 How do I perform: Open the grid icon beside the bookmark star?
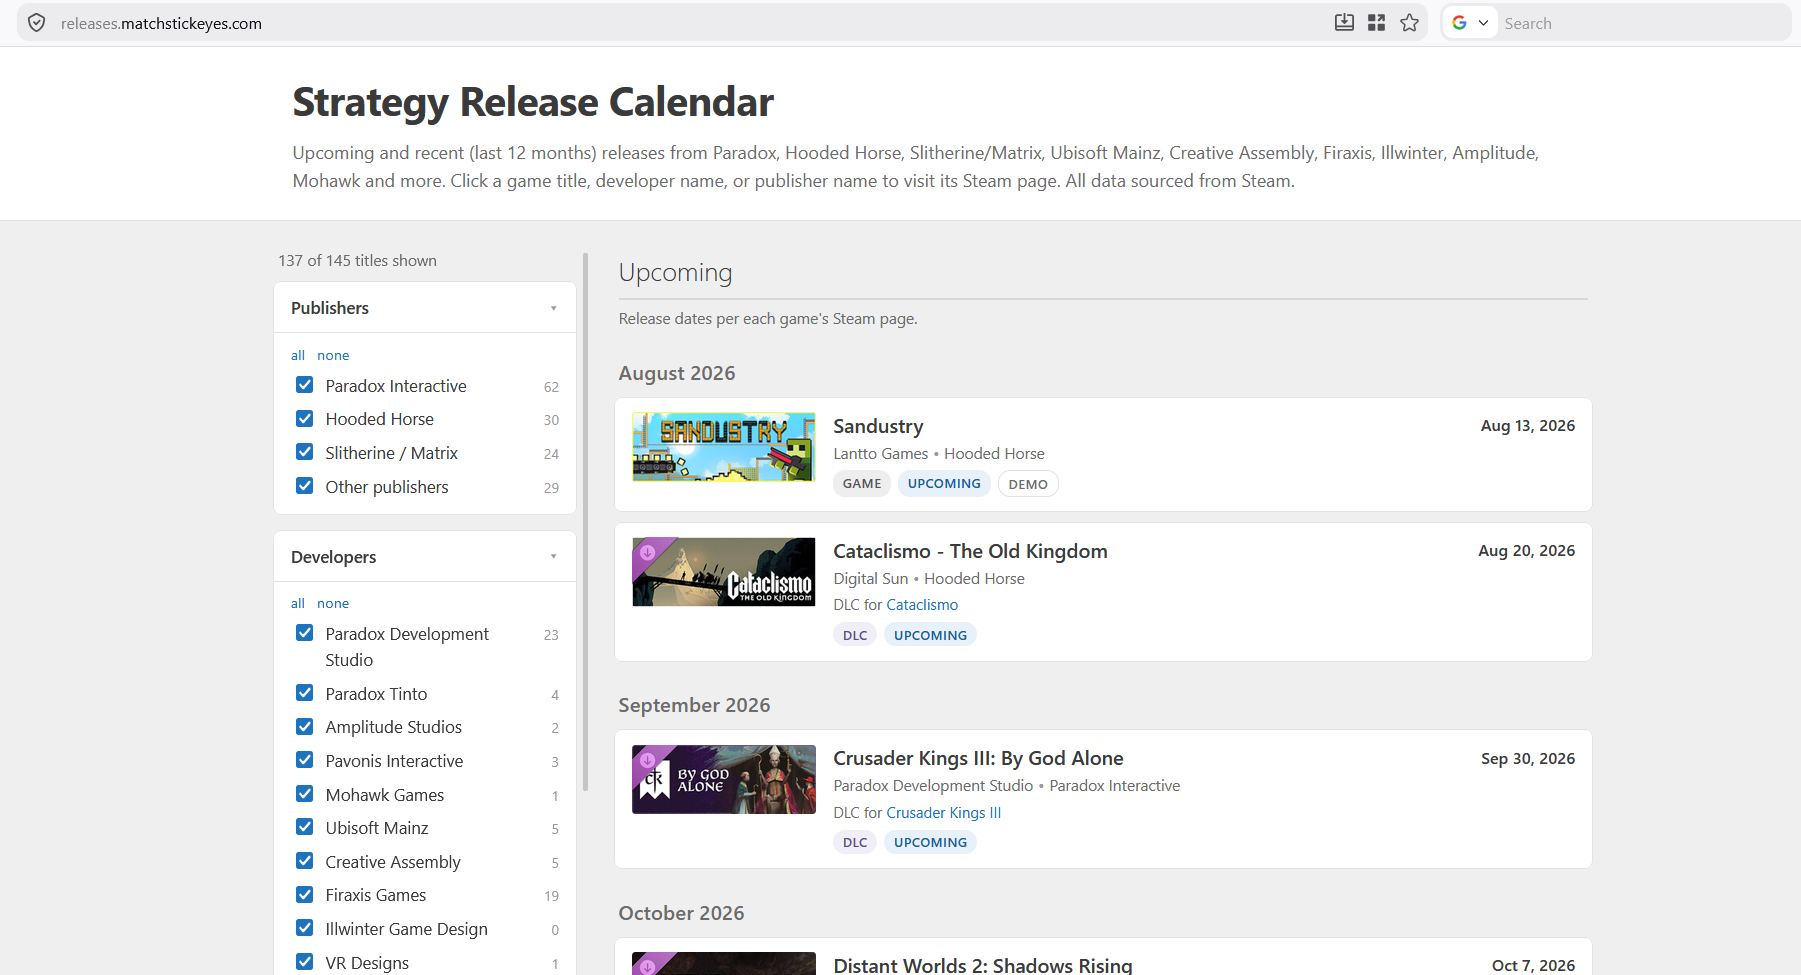[1376, 23]
